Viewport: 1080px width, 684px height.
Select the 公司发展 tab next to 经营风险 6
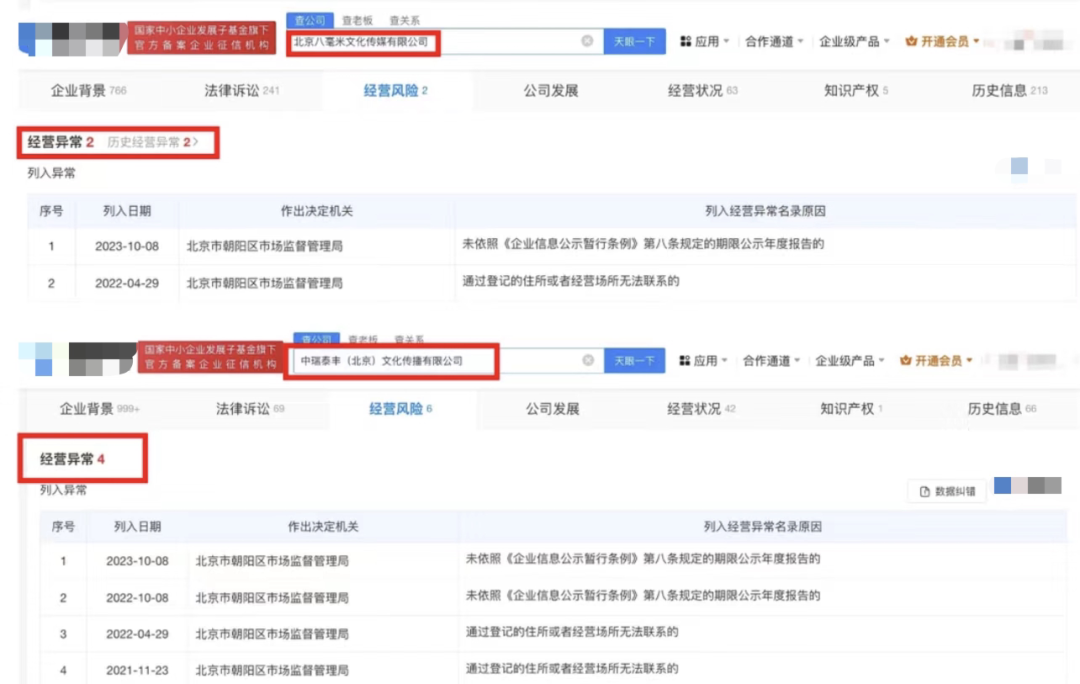552,409
